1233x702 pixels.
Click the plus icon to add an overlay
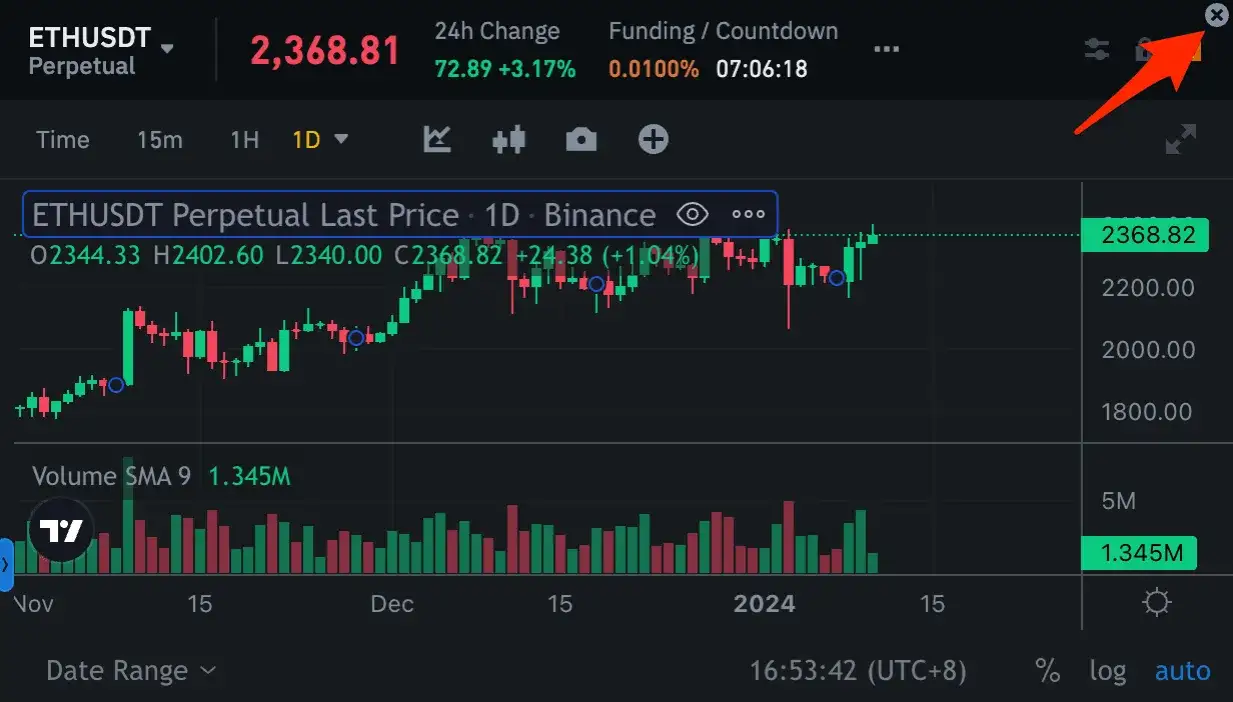652,139
